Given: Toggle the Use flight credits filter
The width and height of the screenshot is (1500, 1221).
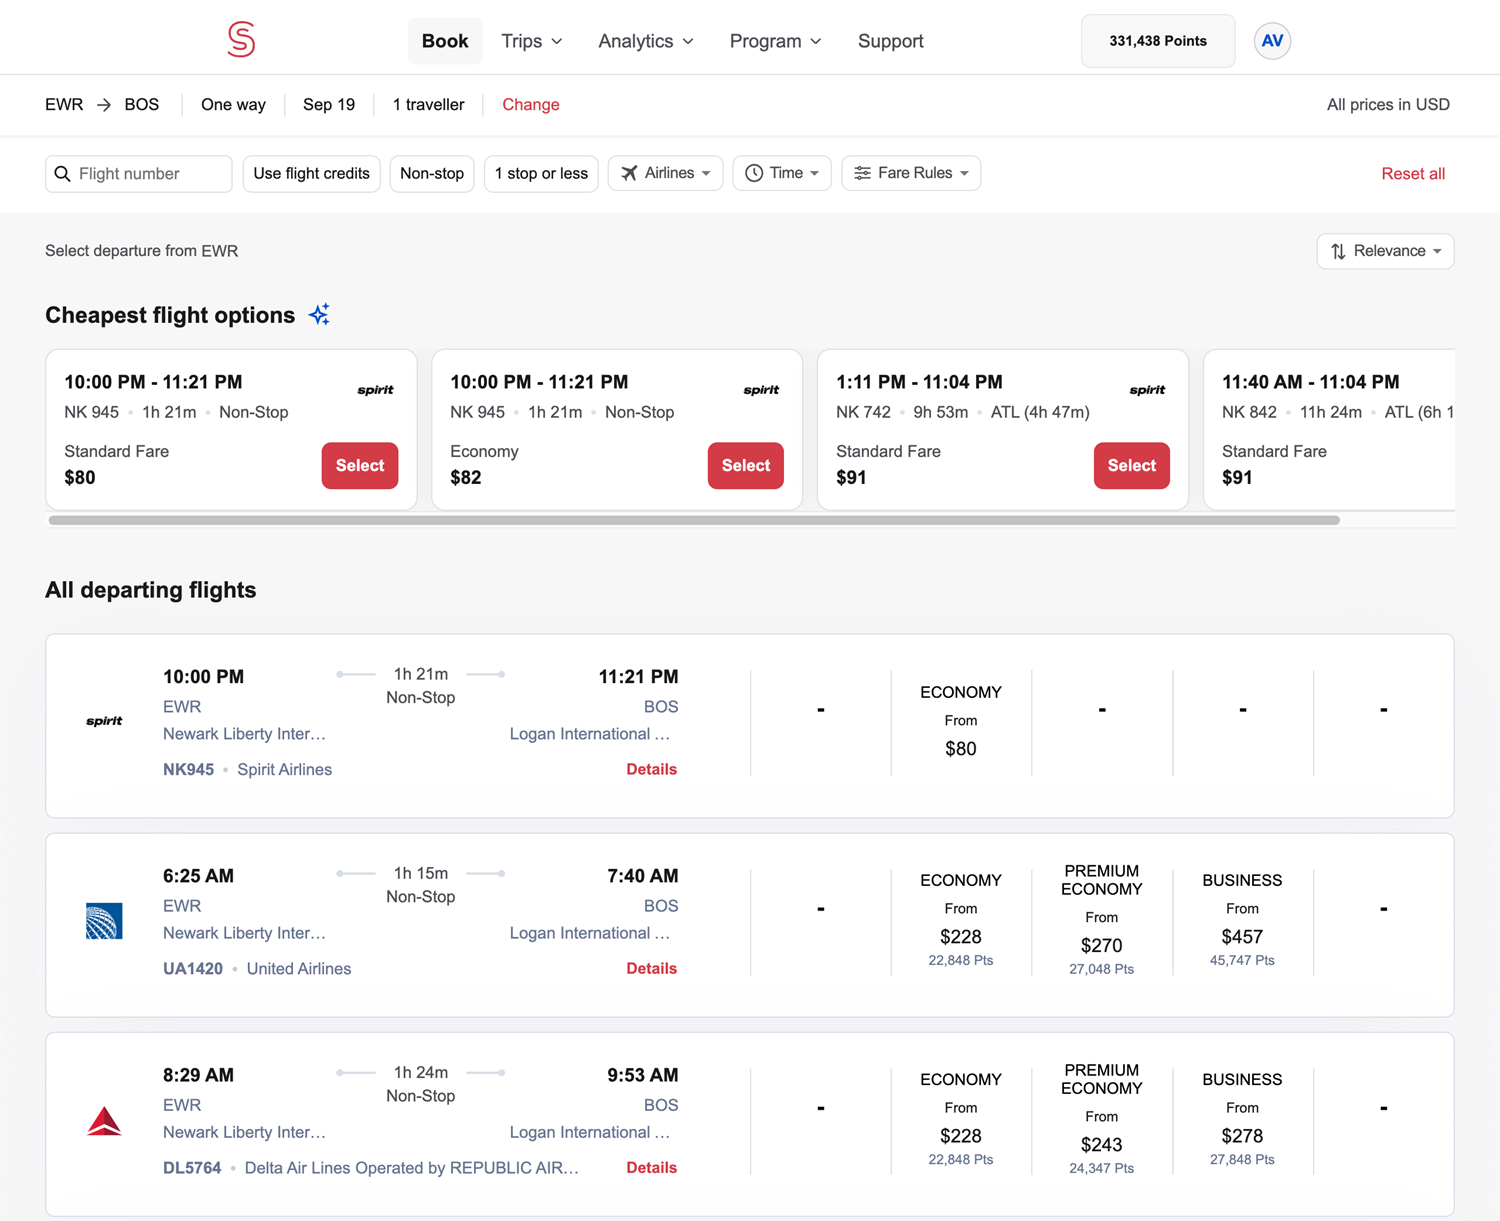Looking at the screenshot, I should click(311, 173).
